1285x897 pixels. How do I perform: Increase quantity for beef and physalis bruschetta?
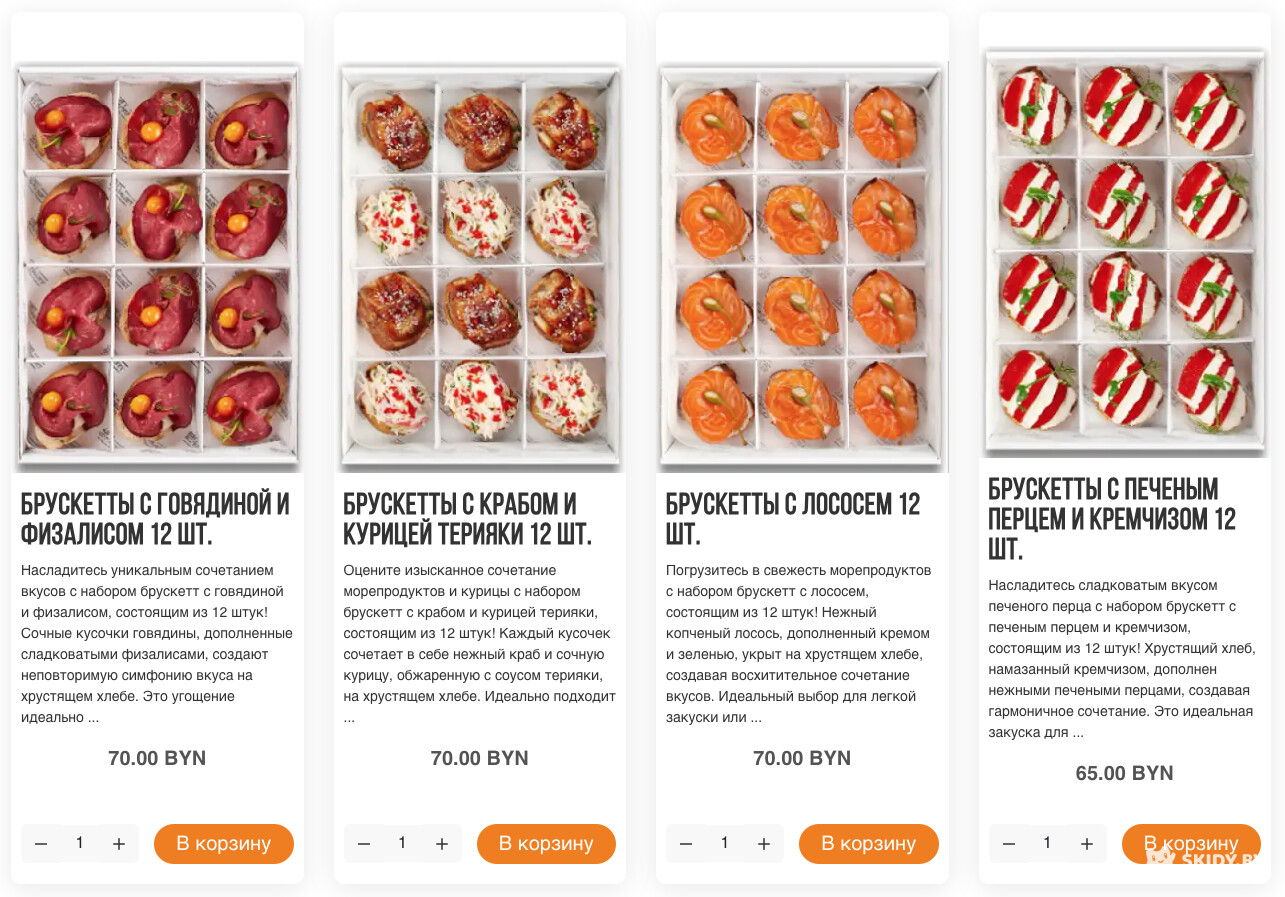pyautogui.click(x=119, y=844)
